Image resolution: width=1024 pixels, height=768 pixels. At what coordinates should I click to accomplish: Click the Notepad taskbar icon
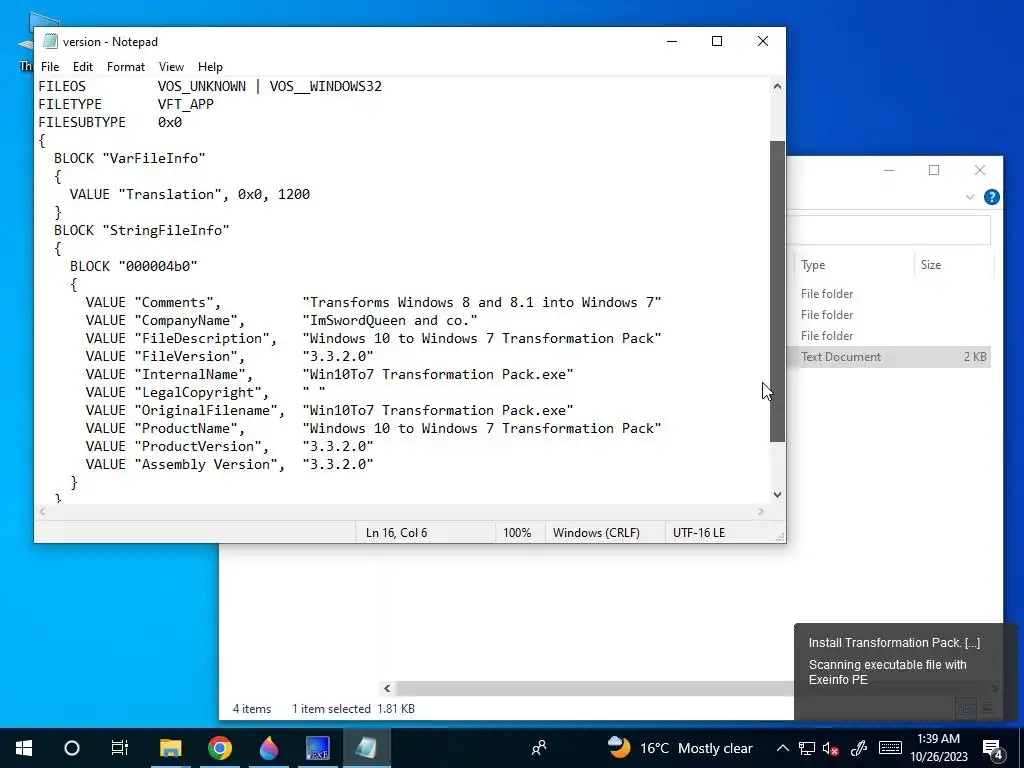pyautogui.click(x=366, y=748)
